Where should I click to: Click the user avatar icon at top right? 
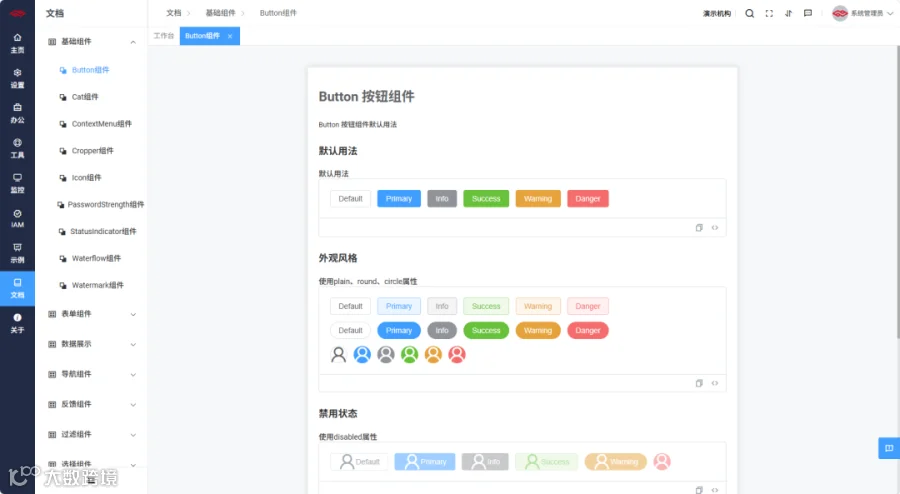[840, 13]
